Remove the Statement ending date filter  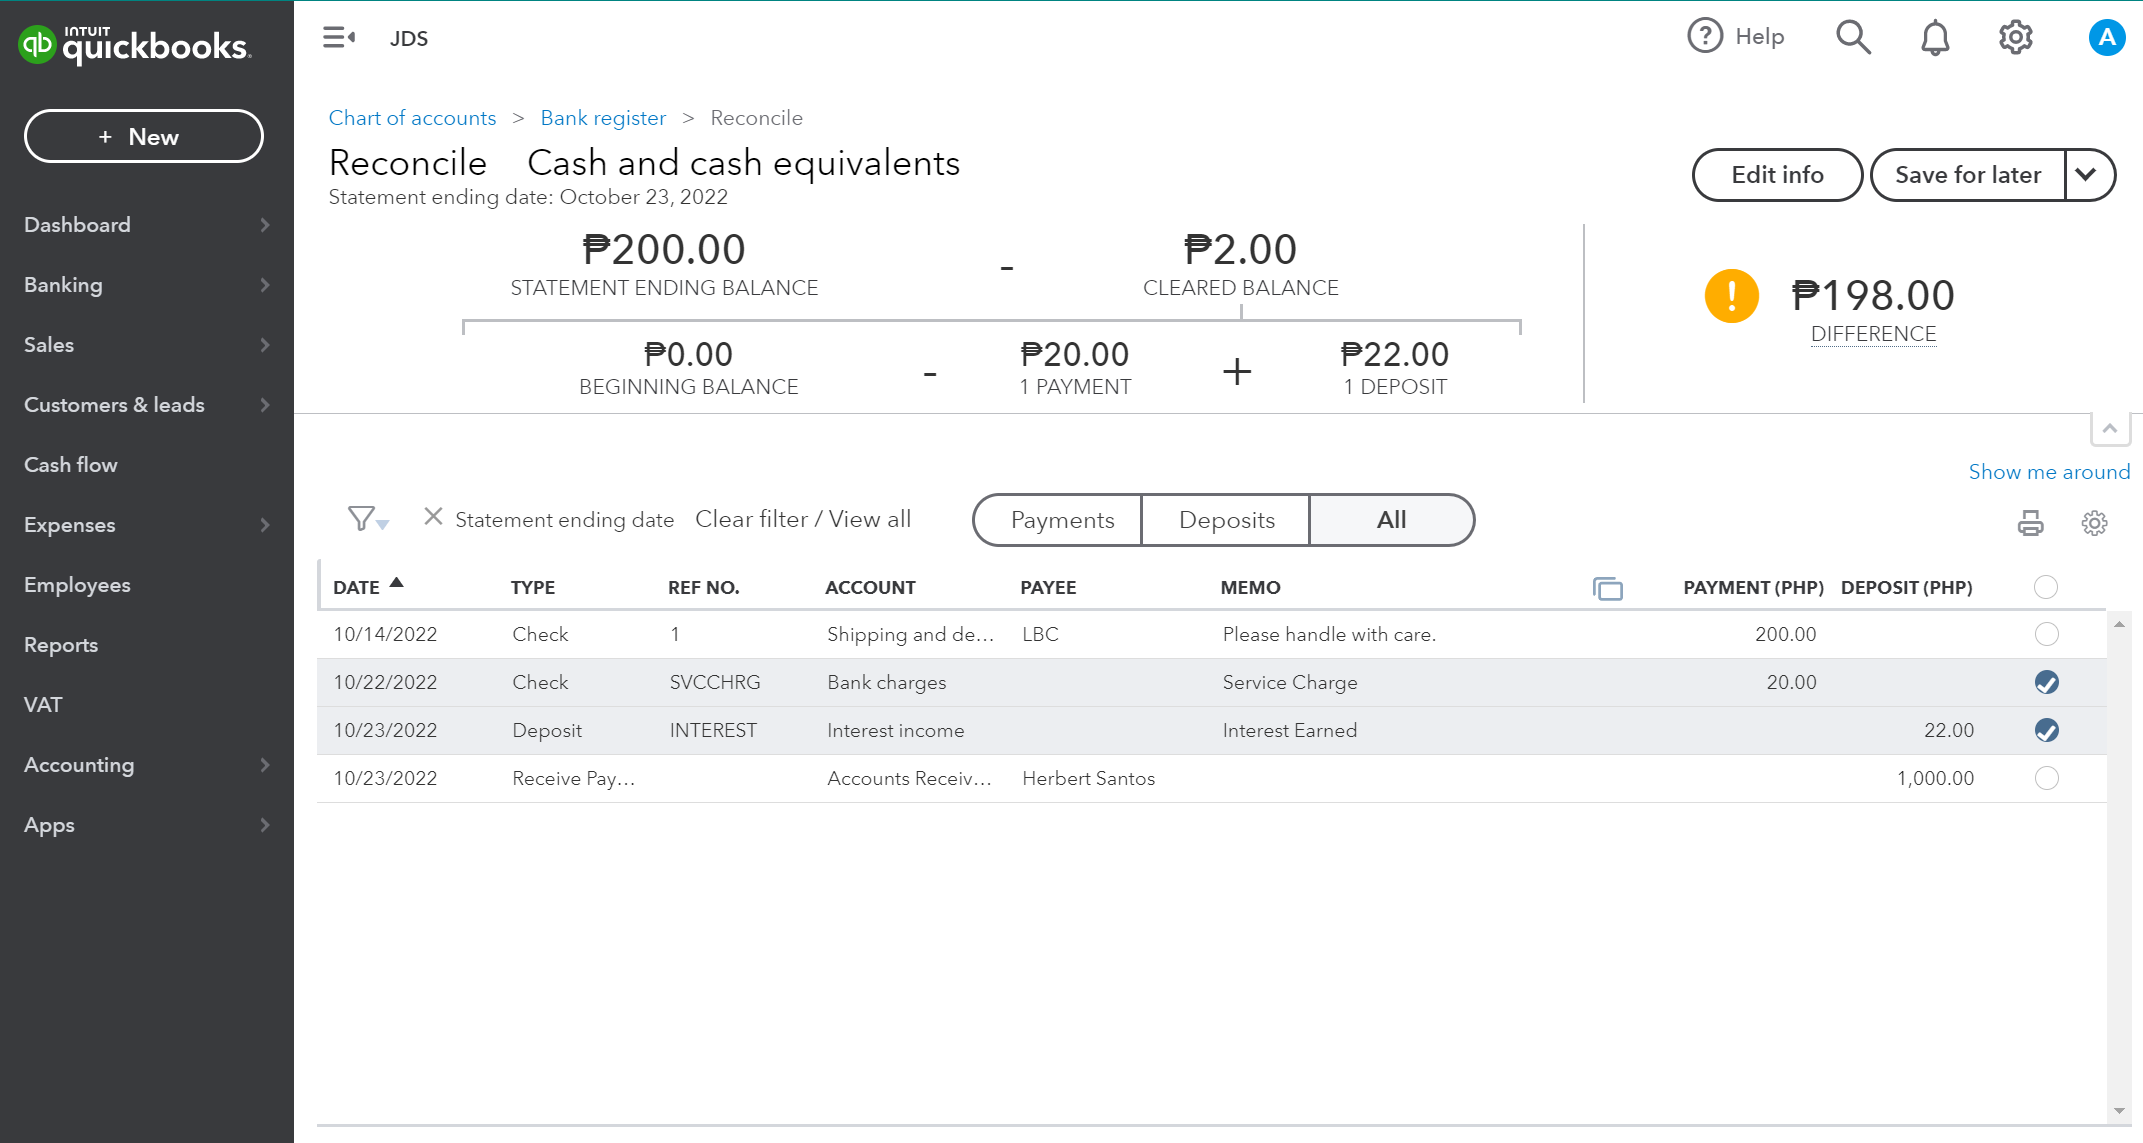coord(433,517)
